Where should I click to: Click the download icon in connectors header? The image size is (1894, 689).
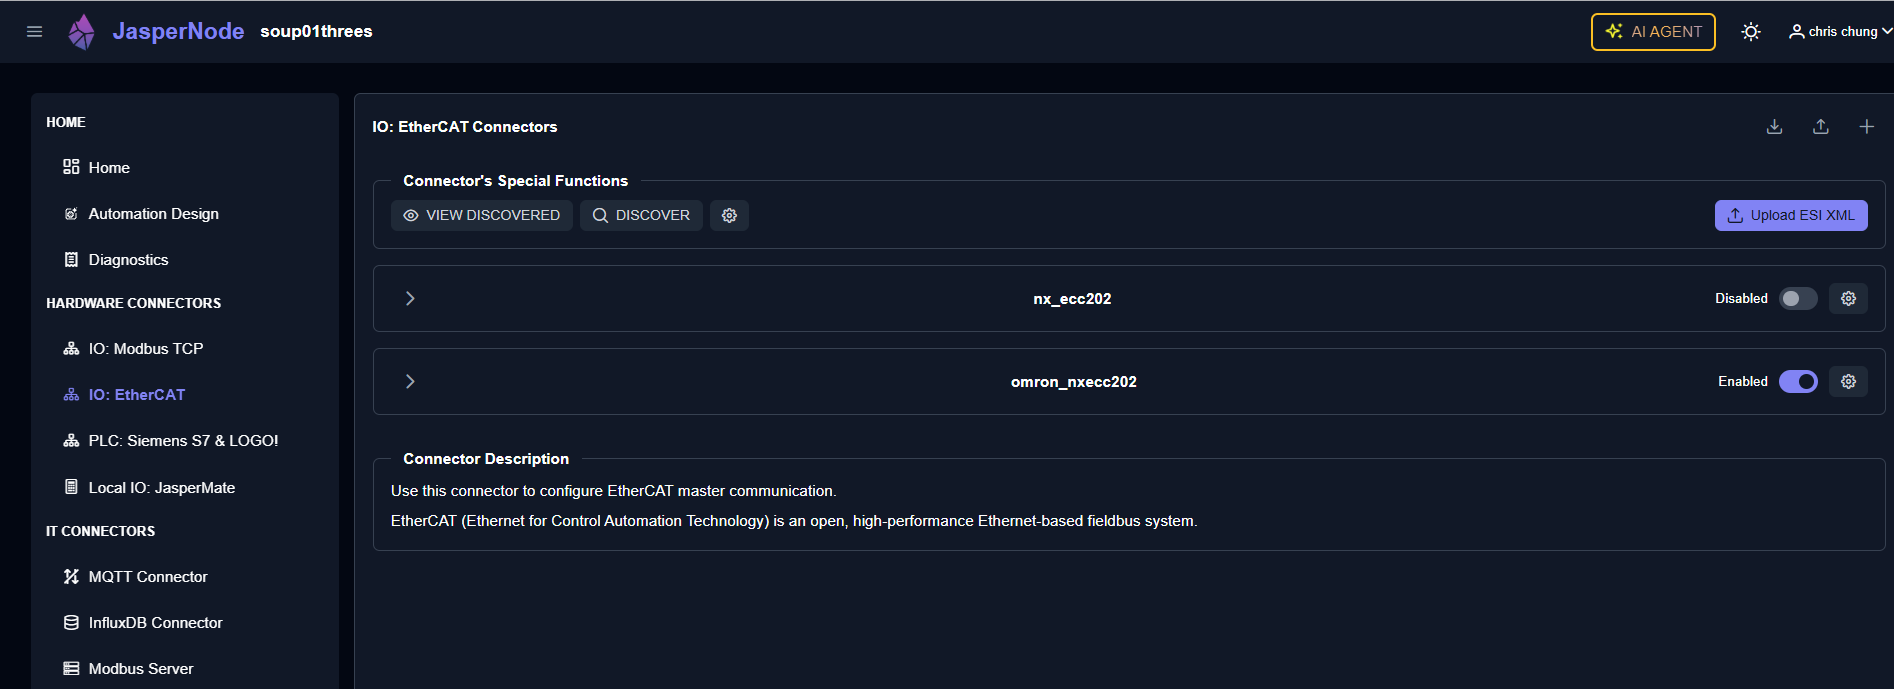[1774, 127]
